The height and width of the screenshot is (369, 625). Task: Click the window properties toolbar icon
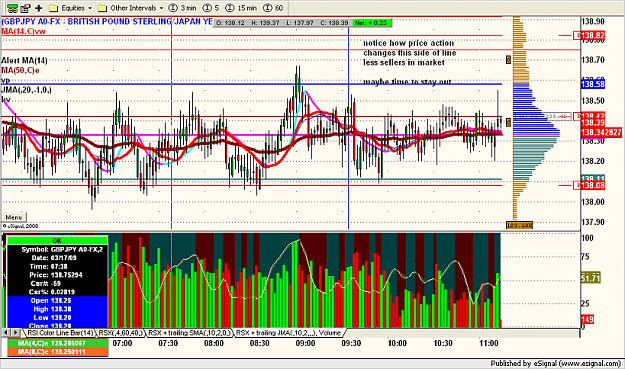25,8
